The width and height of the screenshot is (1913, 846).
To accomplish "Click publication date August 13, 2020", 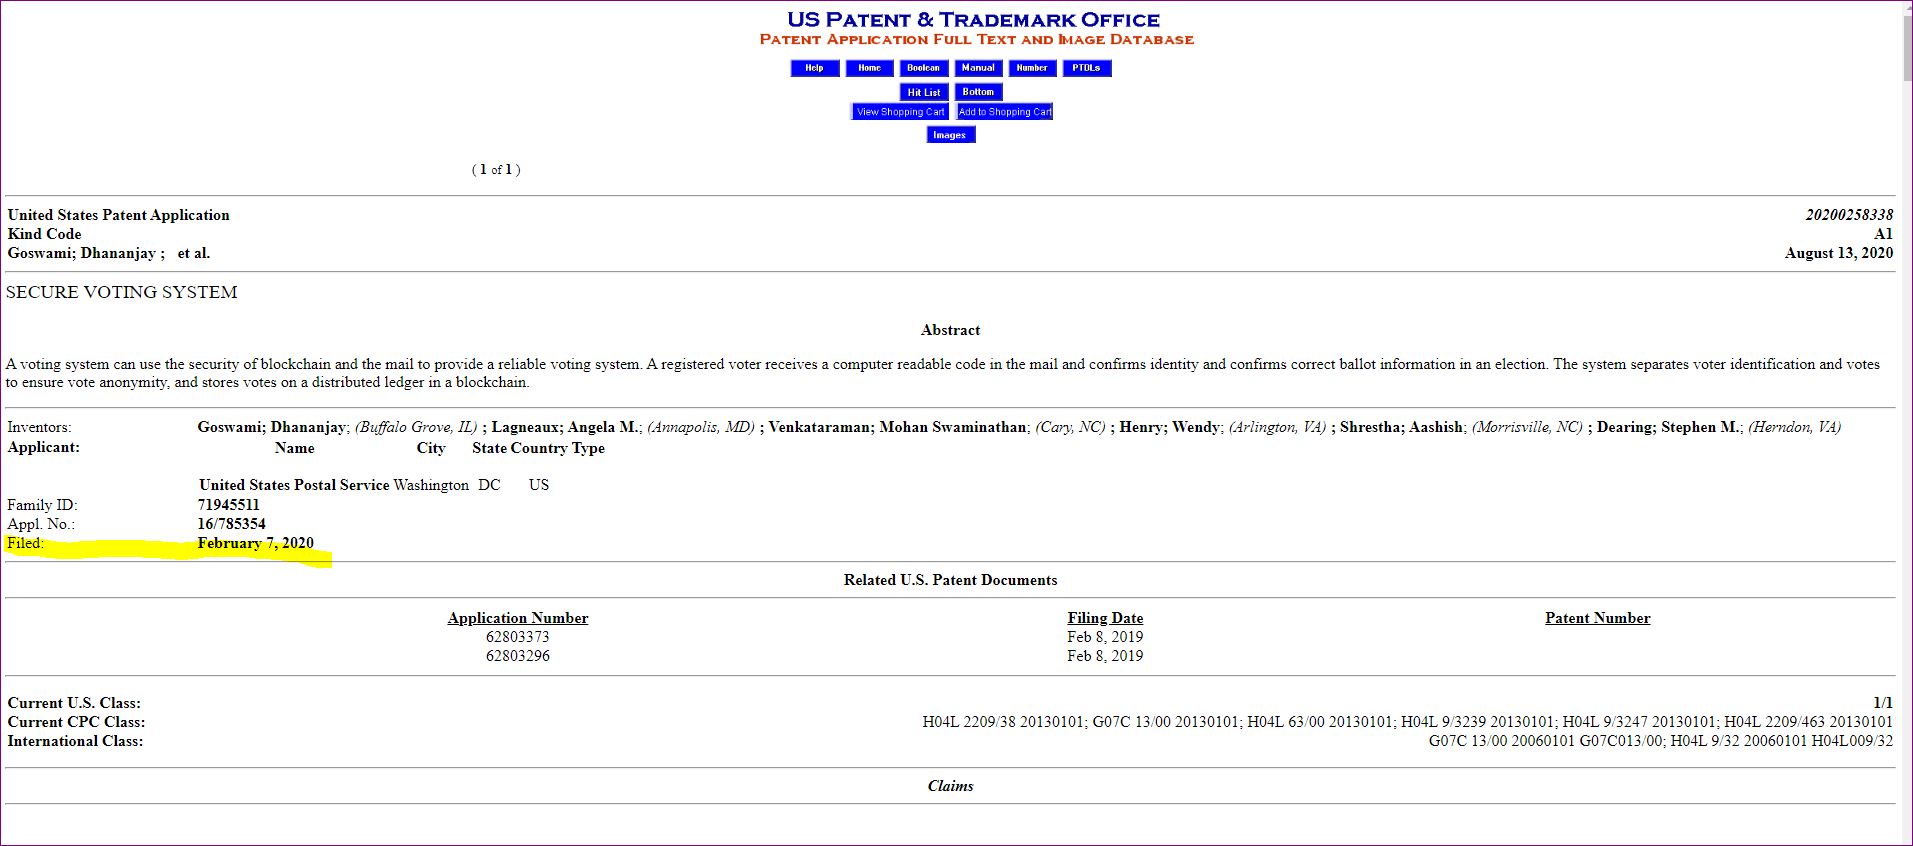I will (1839, 253).
